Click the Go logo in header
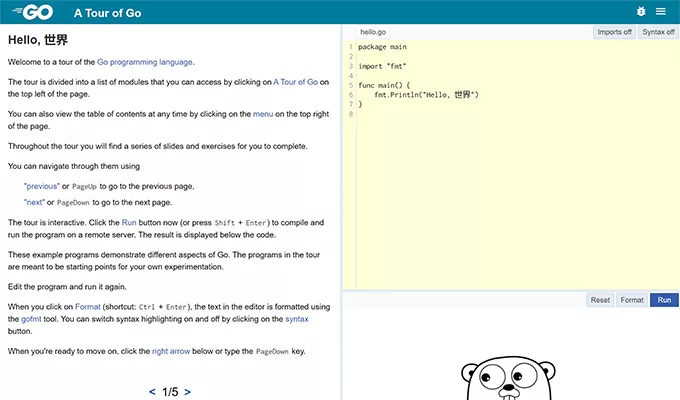Viewport: 680px width, 400px height. (x=33, y=12)
